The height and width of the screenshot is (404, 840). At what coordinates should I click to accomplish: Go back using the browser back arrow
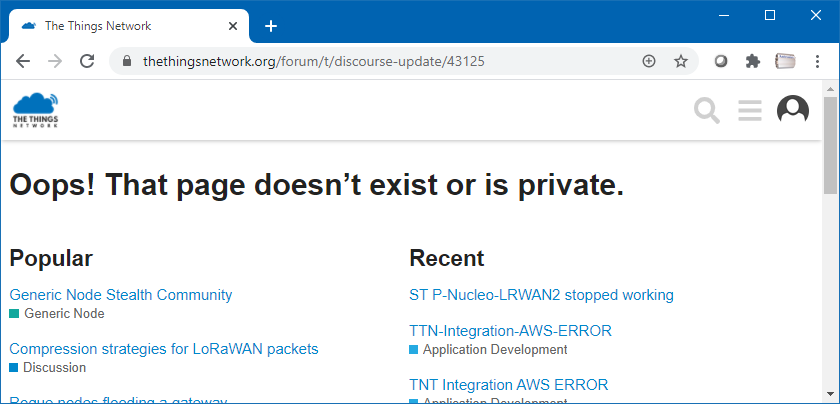click(22, 61)
